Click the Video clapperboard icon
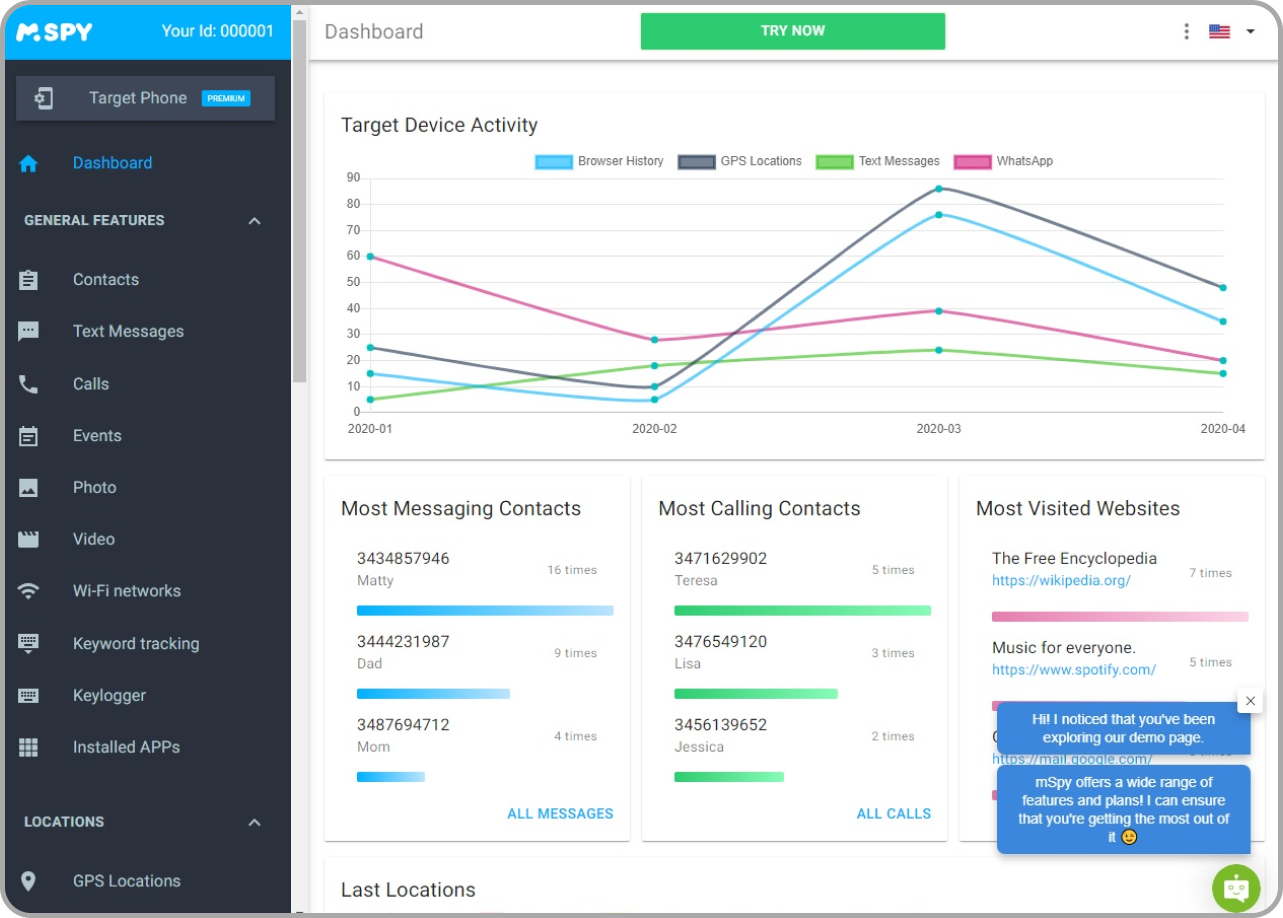The width and height of the screenshot is (1283, 918). 28,539
